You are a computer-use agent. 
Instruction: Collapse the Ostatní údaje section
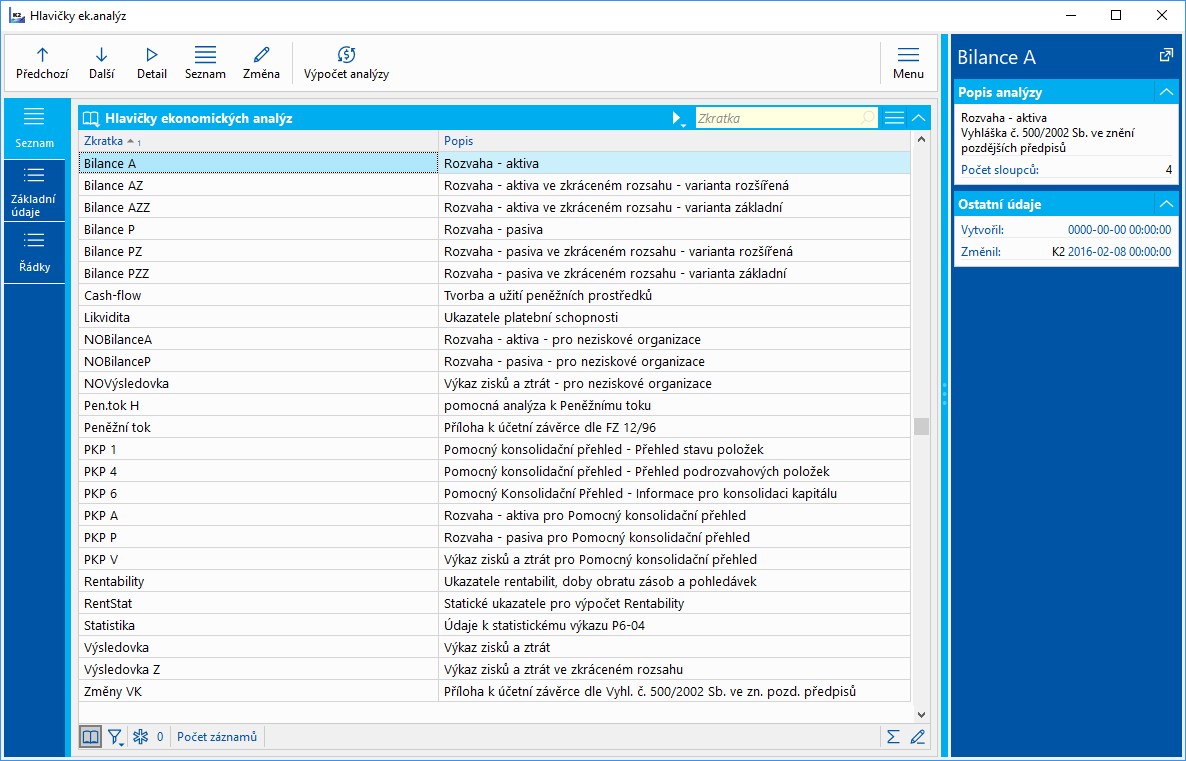point(1166,204)
